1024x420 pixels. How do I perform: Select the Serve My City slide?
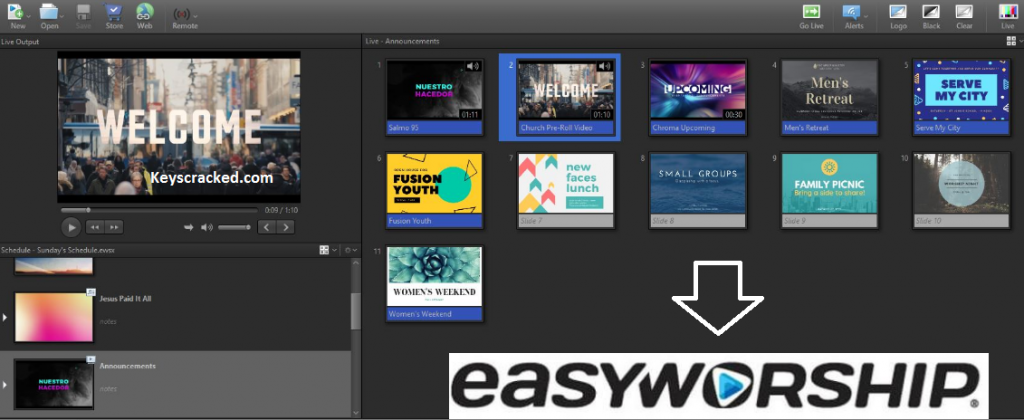(x=961, y=97)
